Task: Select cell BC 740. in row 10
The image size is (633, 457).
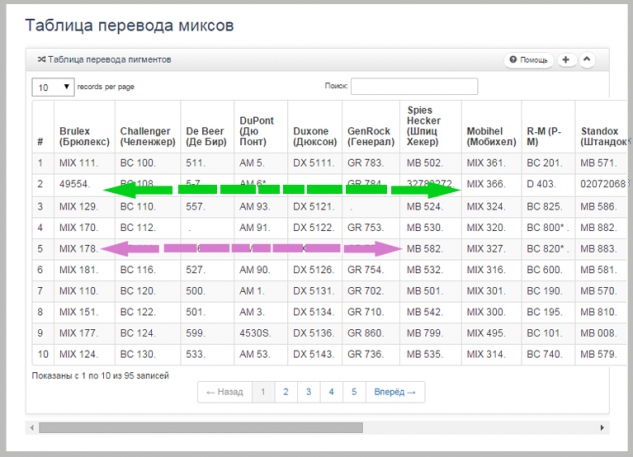Action: [x=548, y=354]
